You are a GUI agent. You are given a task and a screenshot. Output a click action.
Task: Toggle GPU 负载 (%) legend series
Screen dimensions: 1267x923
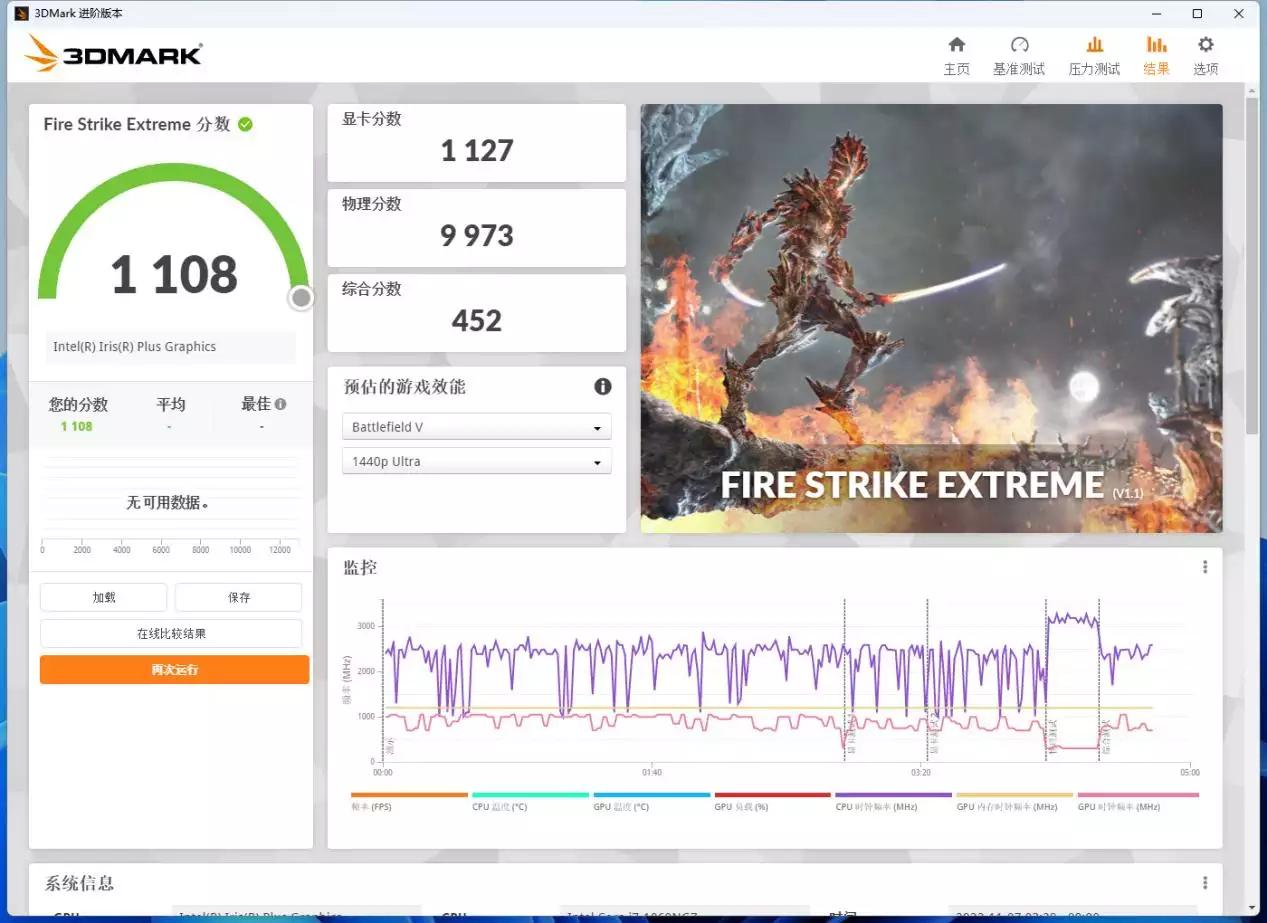tap(741, 806)
